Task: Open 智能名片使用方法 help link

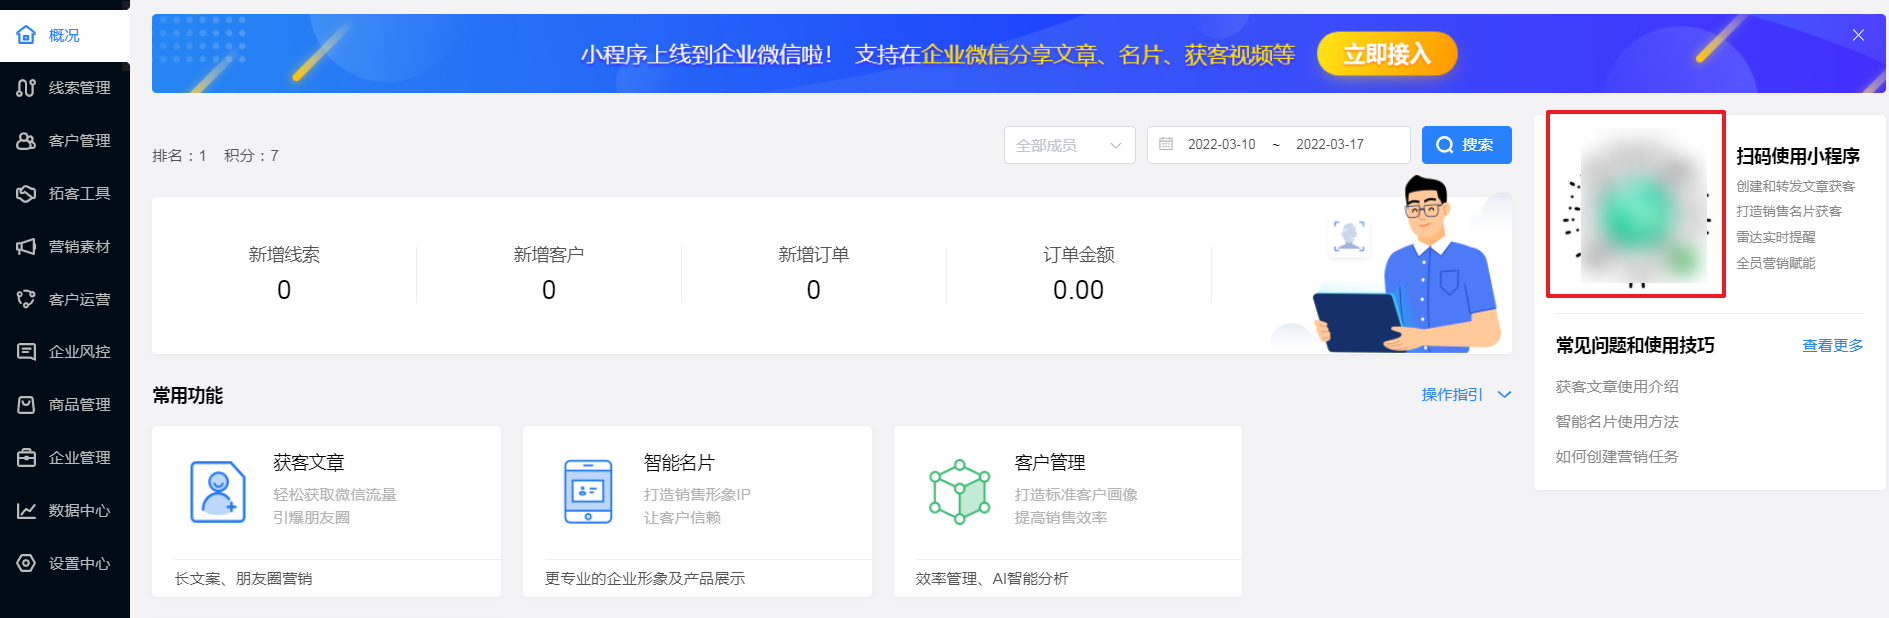Action: tap(1617, 421)
